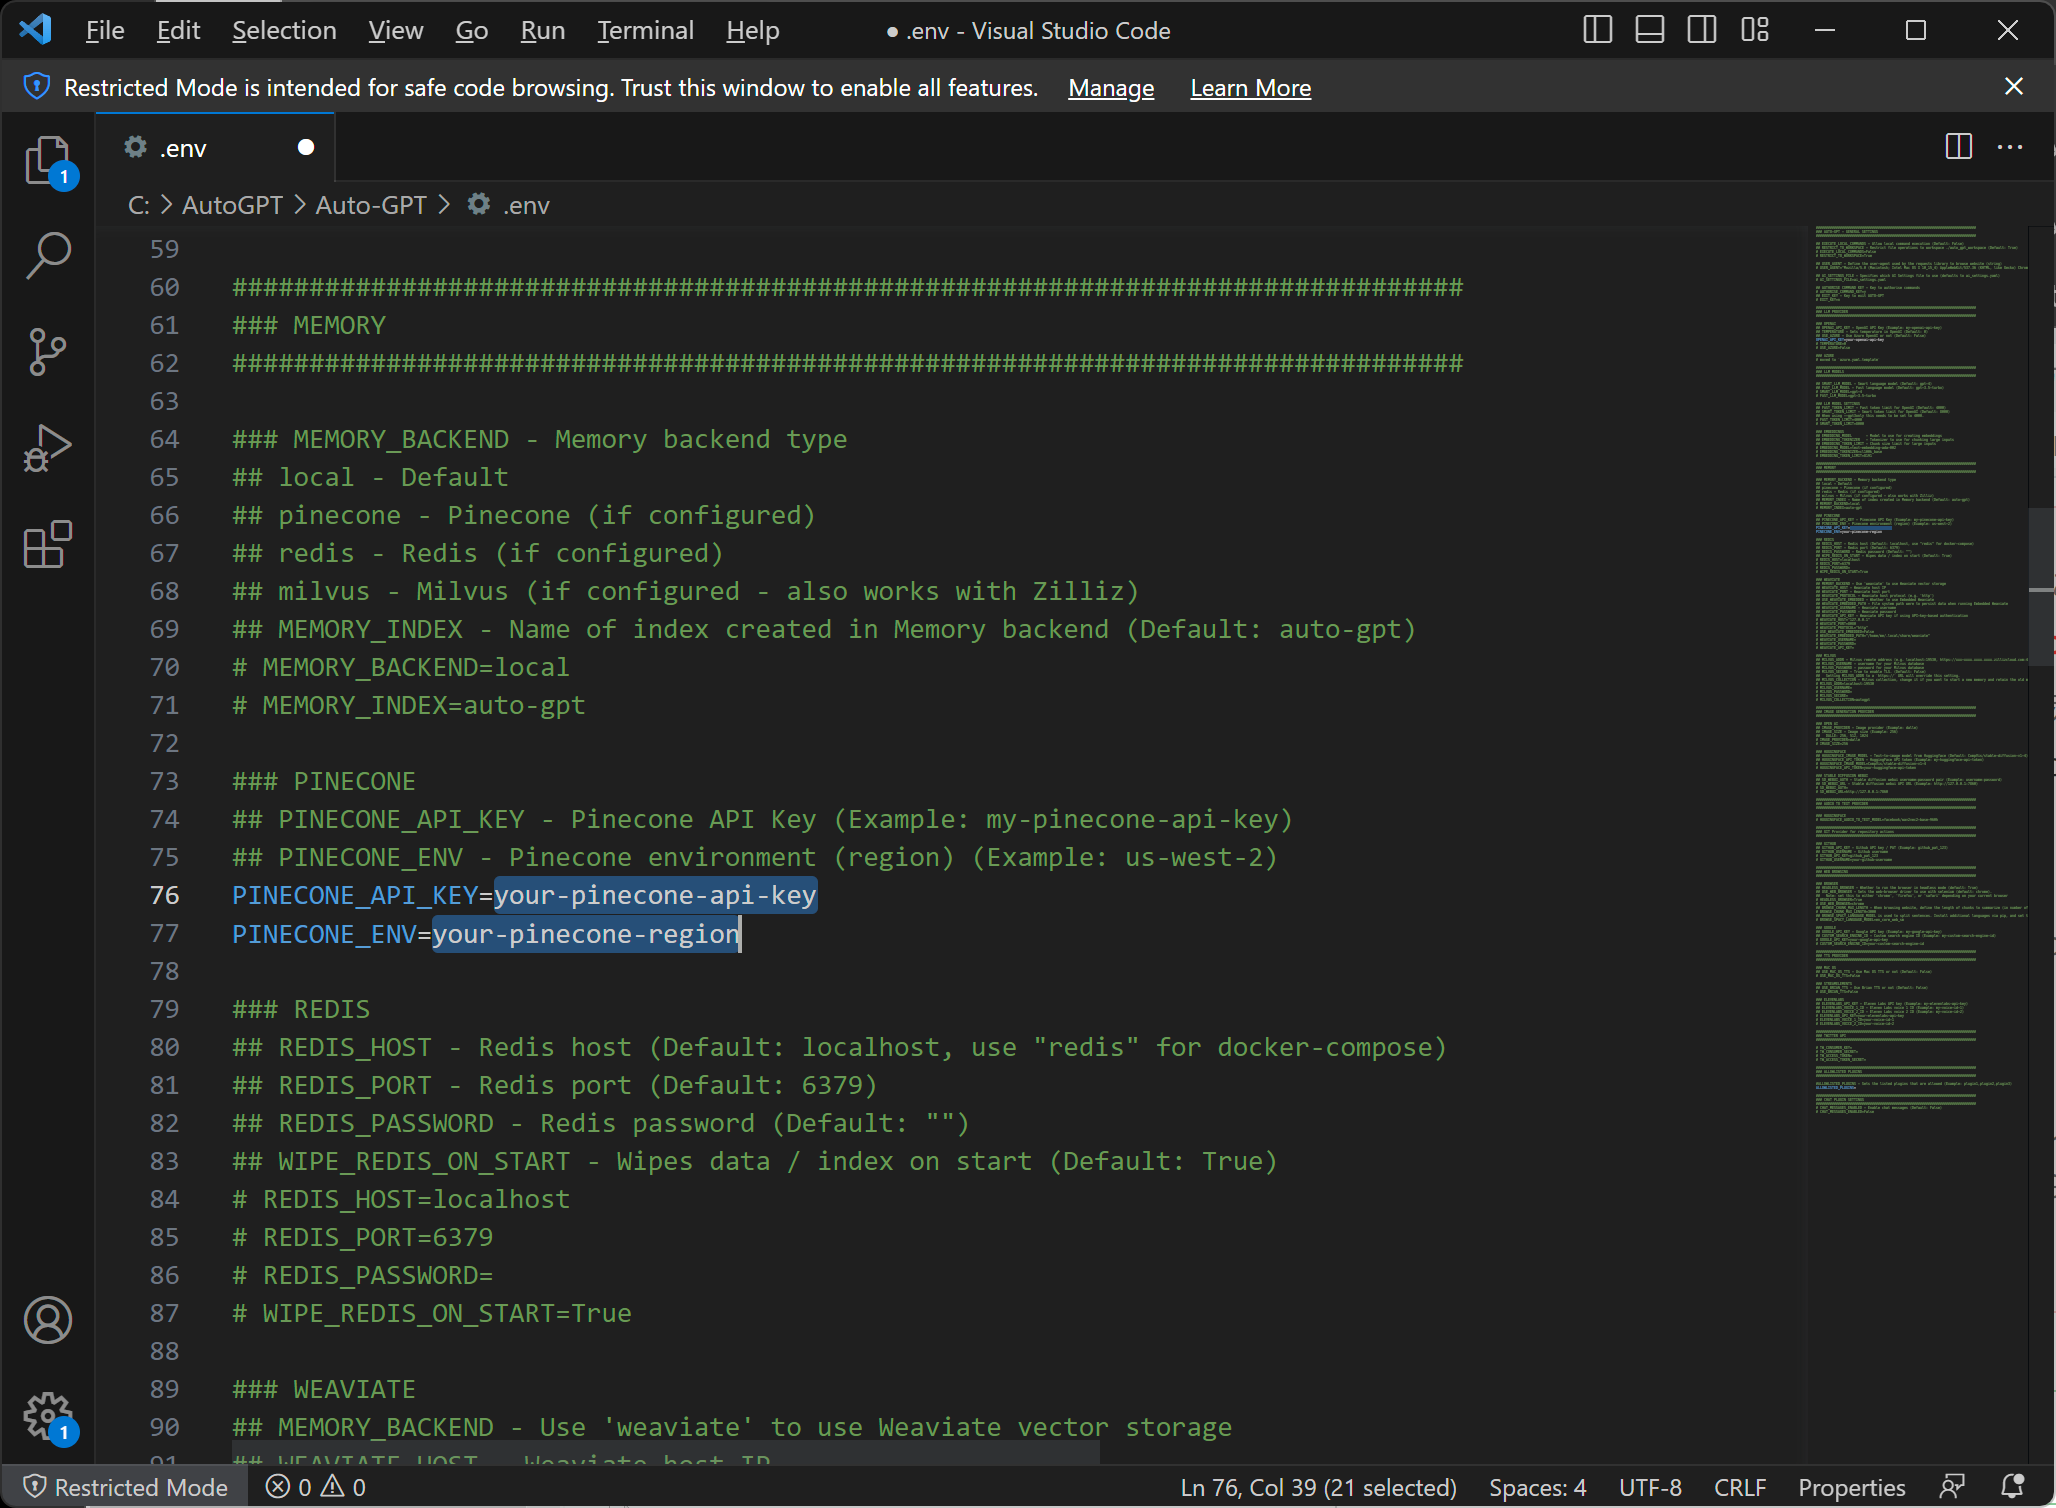Viewport: 2056px width, 1508px height.
Task: Click the '### MEMORY' comment on line 61
Action: pos(309,325)
